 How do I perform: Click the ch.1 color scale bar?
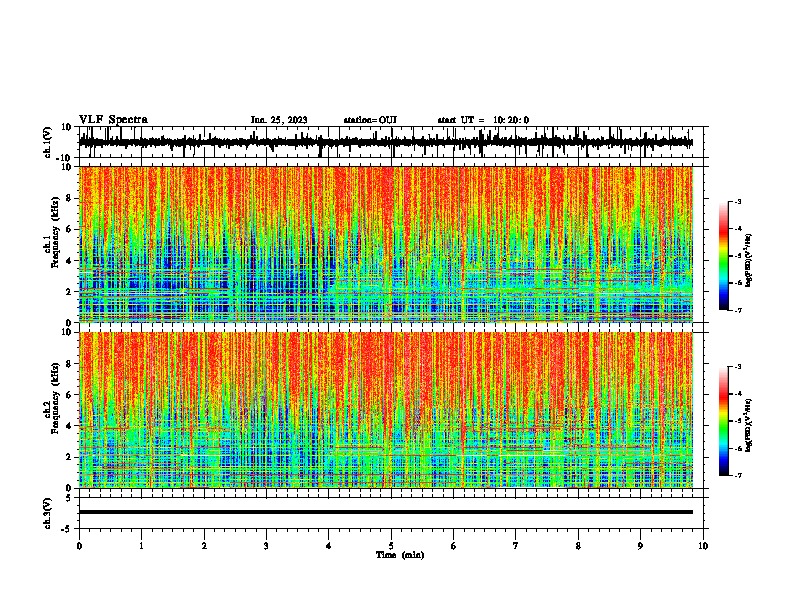coord(724,256)
